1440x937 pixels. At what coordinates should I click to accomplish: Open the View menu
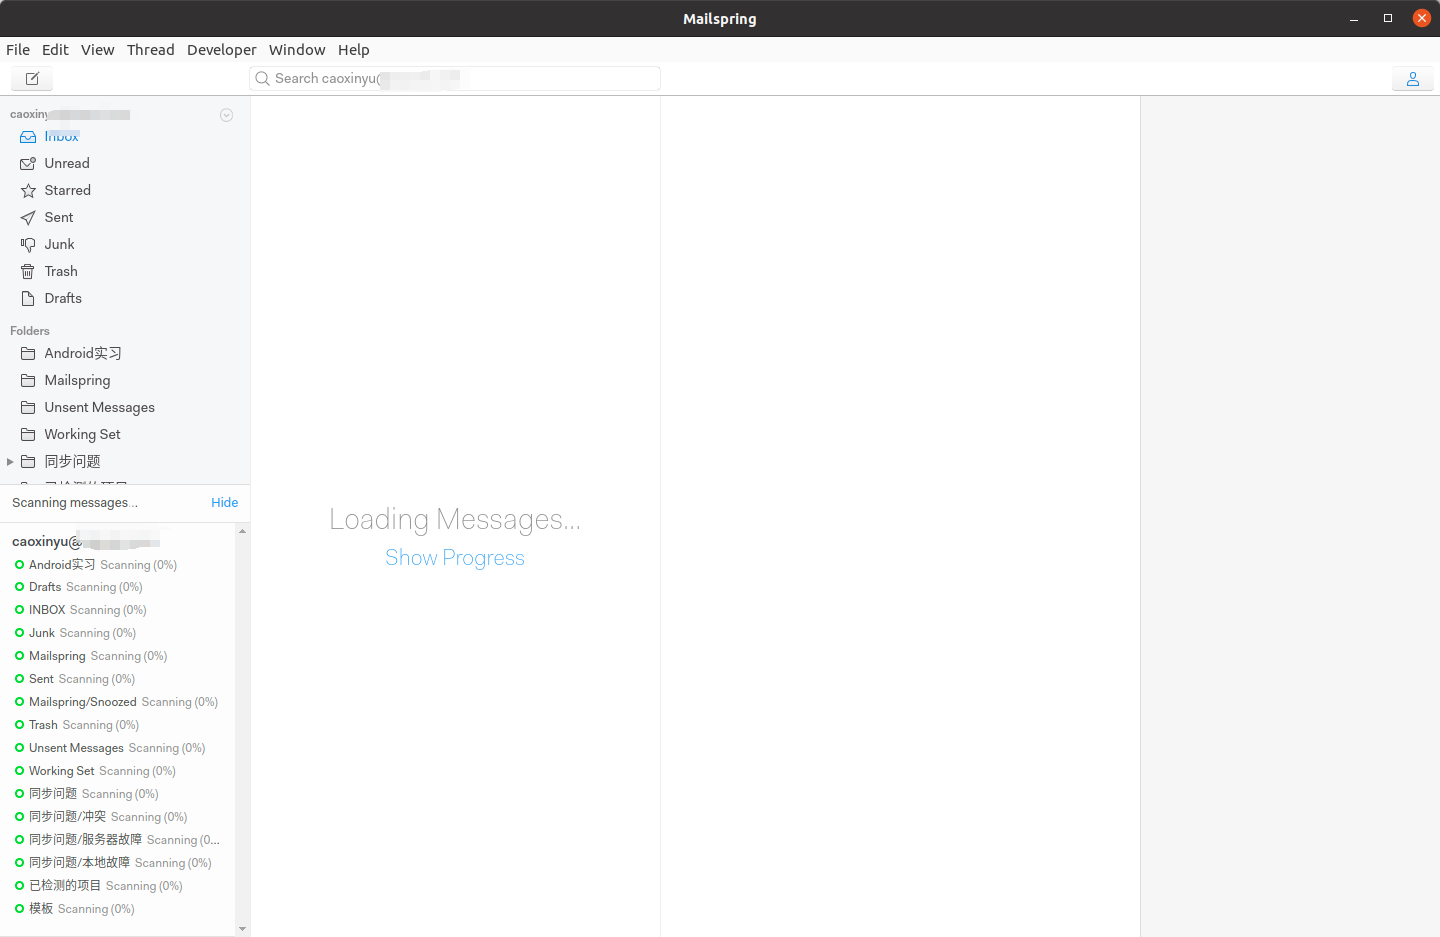click(98, 50)
